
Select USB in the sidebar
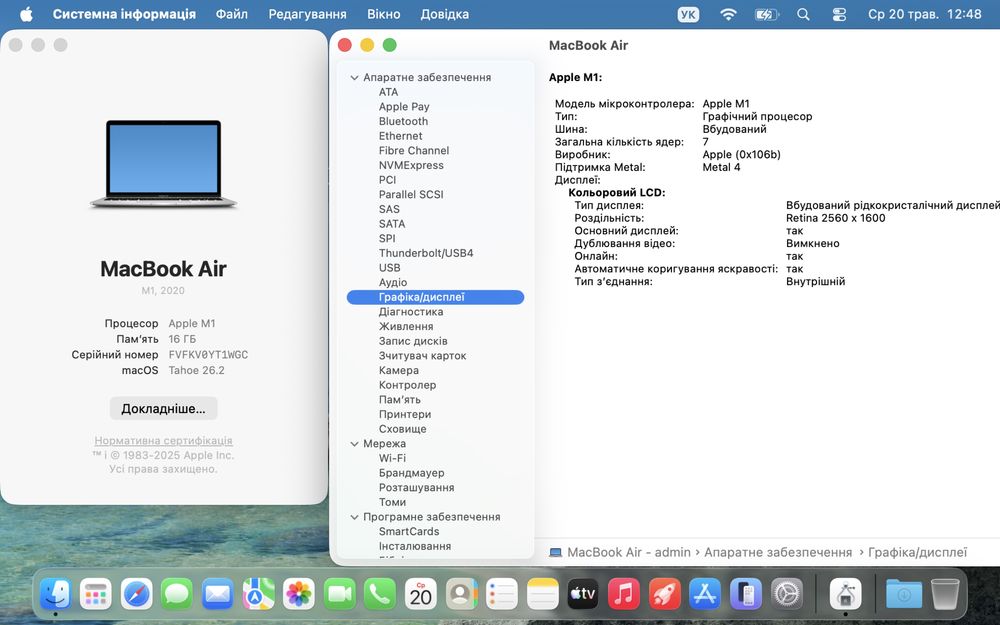coord(390,268)
